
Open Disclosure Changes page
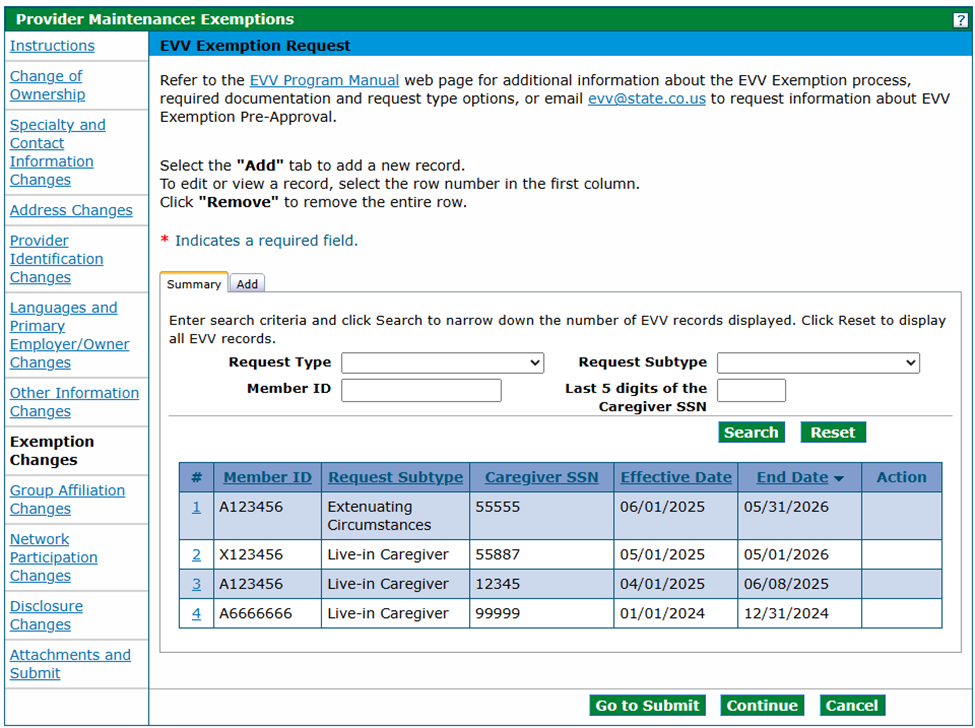(x=46, y=615)
